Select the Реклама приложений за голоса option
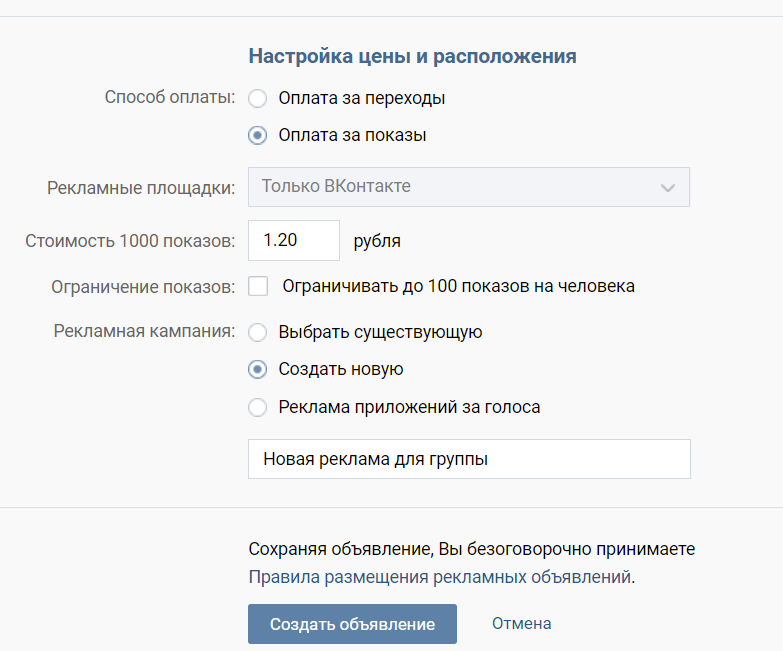783x651 pixels. click(258, 407)
